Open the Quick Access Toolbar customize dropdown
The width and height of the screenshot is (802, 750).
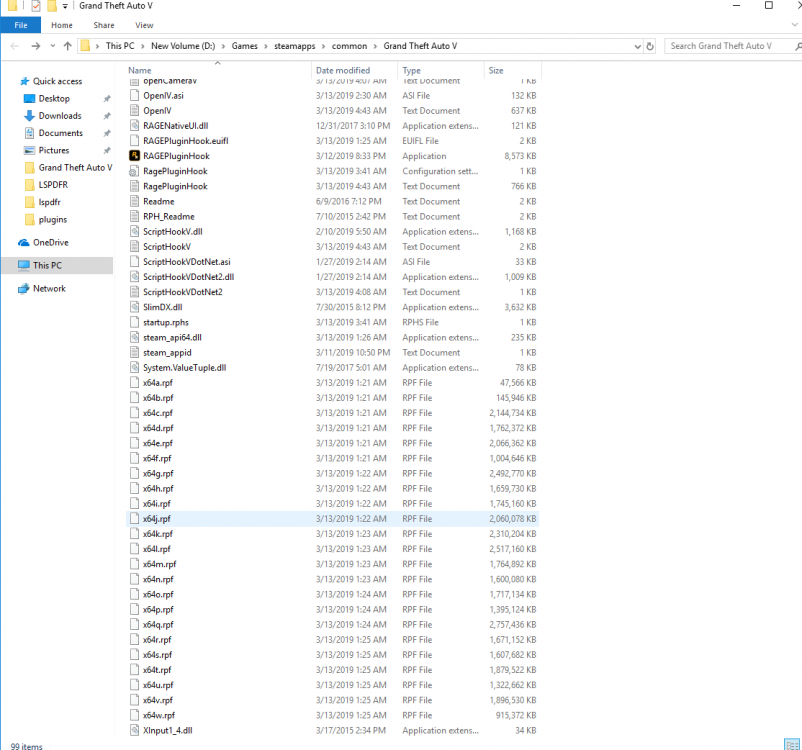(x=65, y=6)
